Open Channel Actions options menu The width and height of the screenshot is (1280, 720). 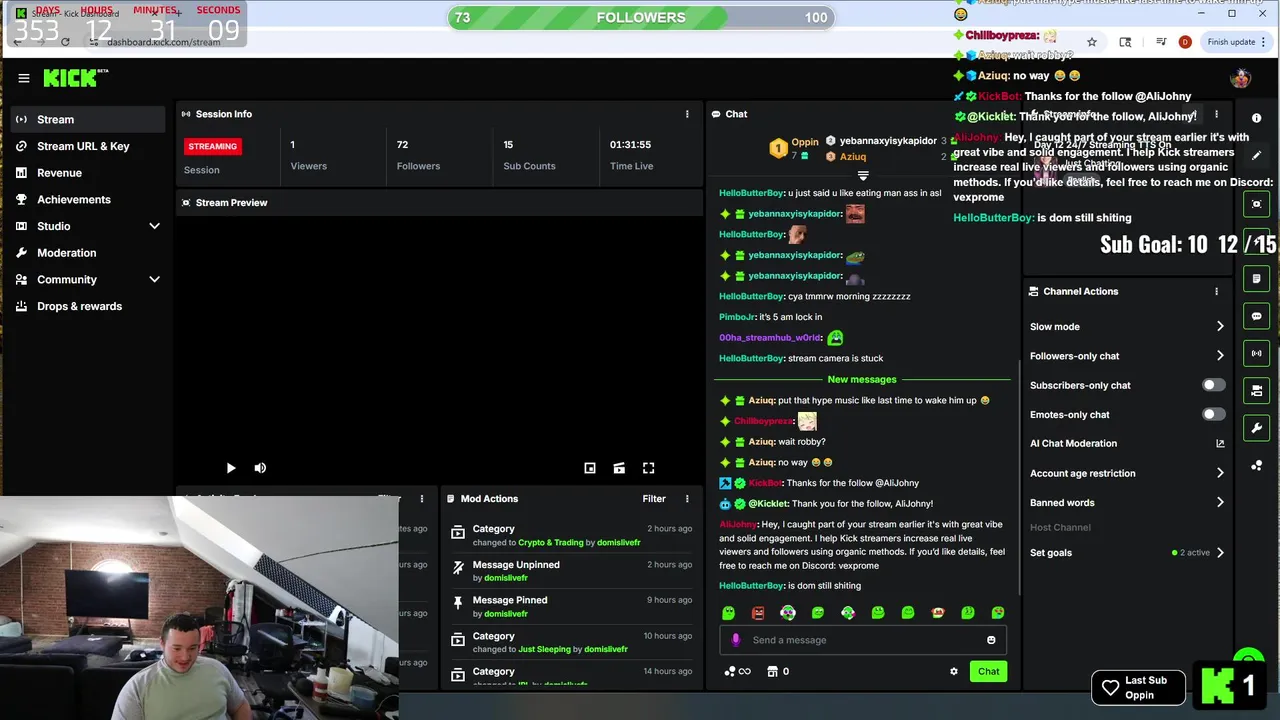[x=1217, y=292]
